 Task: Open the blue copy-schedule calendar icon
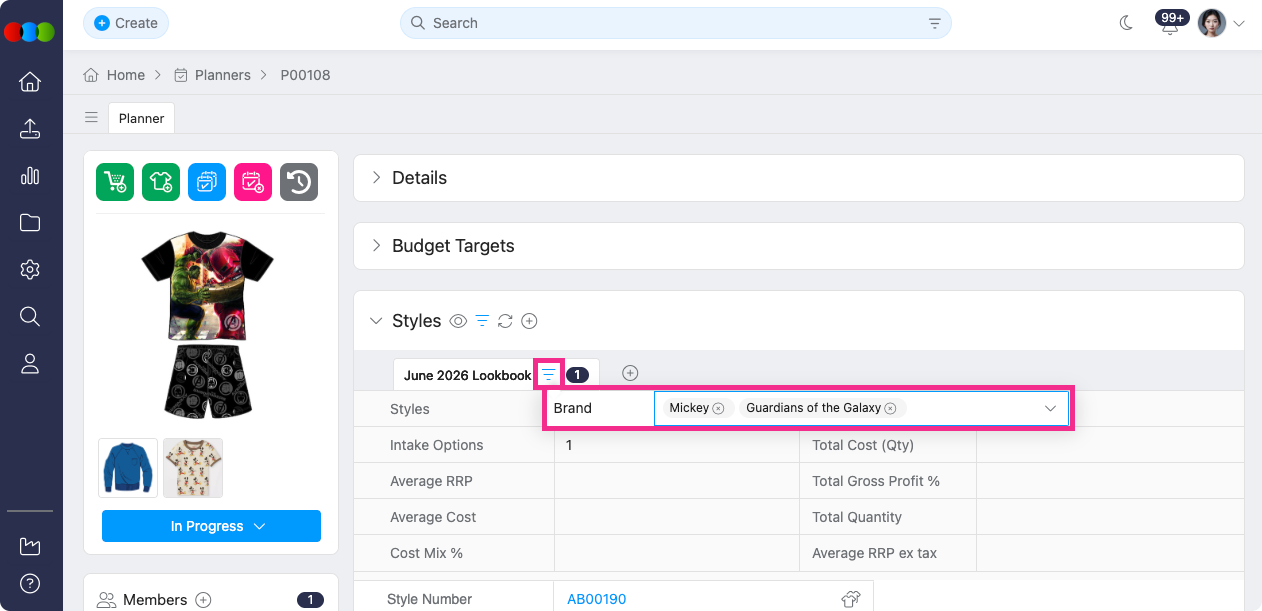pos(207,182)
